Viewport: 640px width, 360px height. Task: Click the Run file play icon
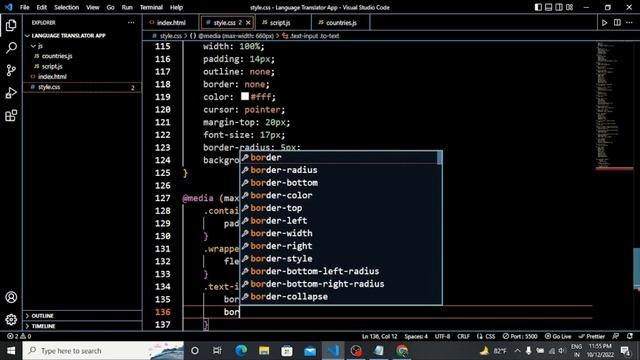604,23
